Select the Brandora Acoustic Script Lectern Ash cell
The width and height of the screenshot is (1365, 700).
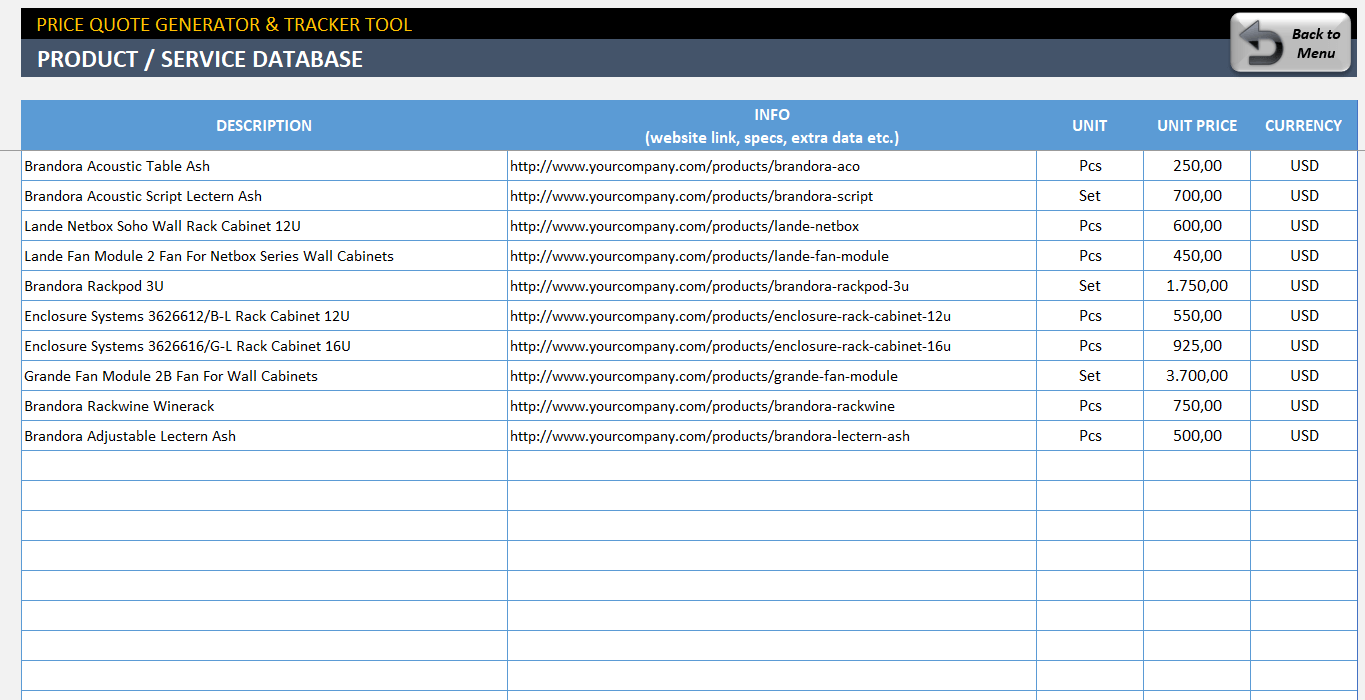(264, 196)
